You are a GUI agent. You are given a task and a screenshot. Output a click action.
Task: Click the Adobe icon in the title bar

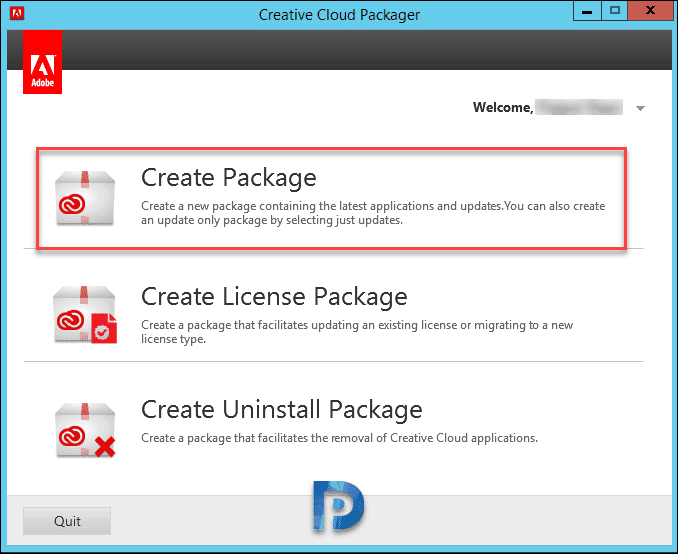pyautogui.click(x=17, y=13)
